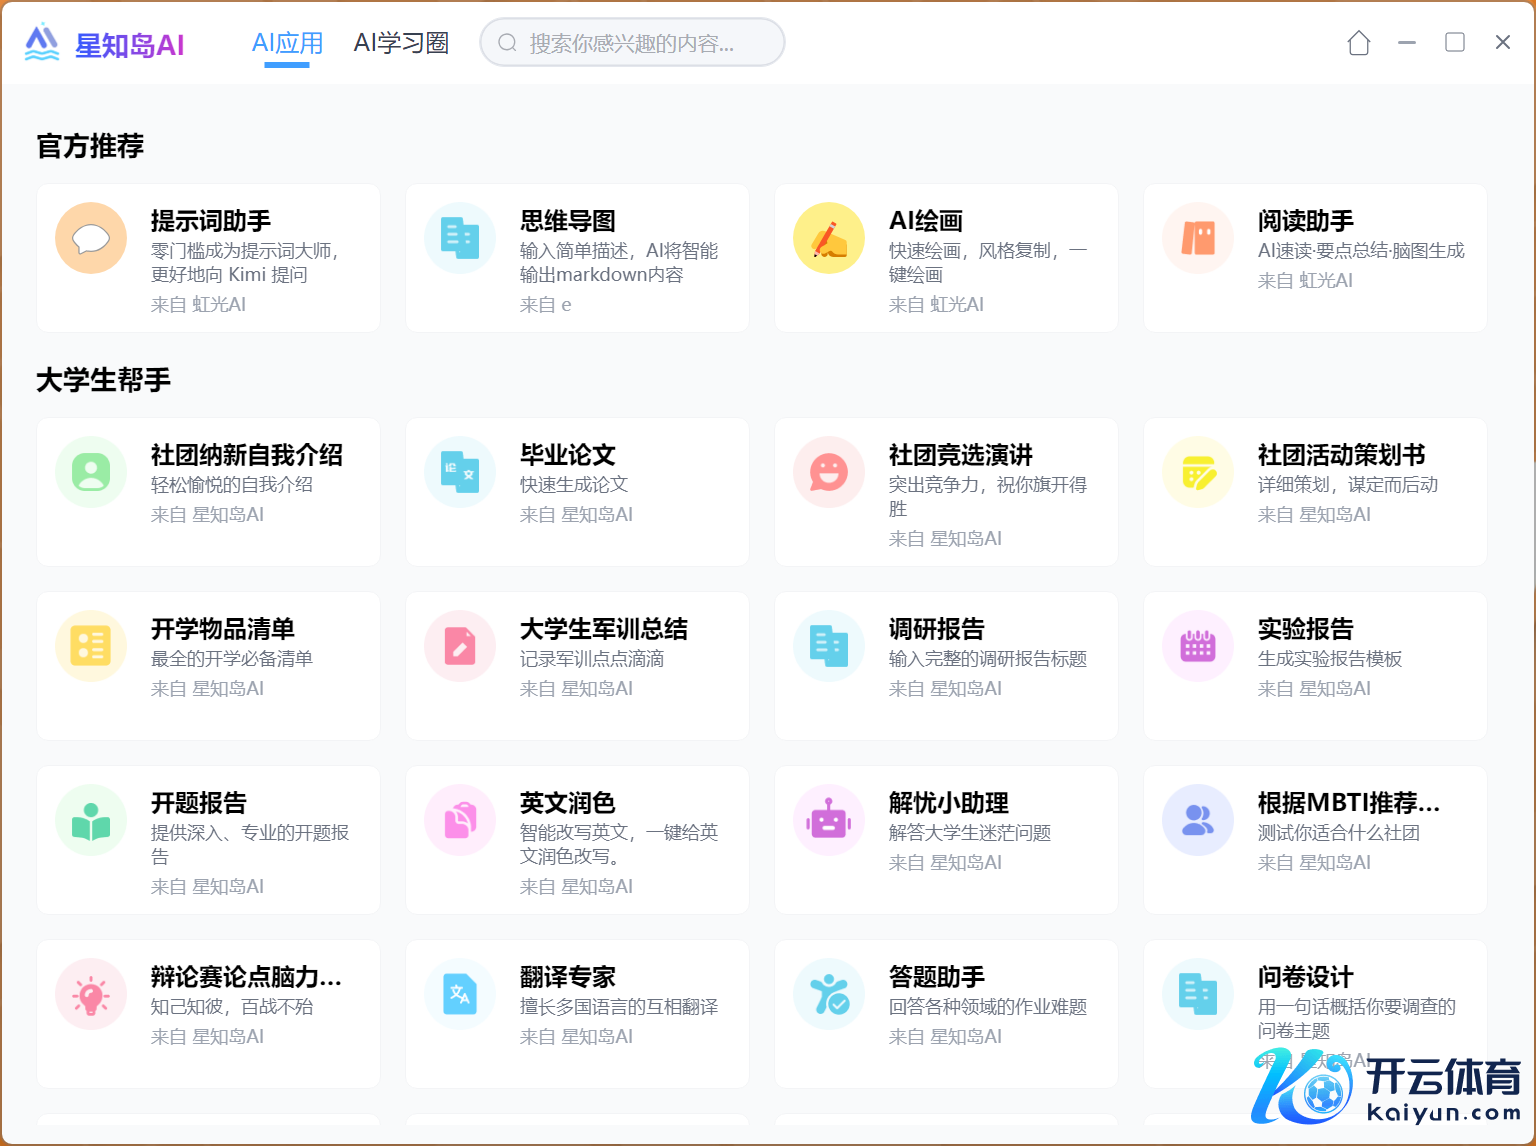Open the 毕业论文 card title
Screen dimensions: 1536x1146
pos(567,455)
